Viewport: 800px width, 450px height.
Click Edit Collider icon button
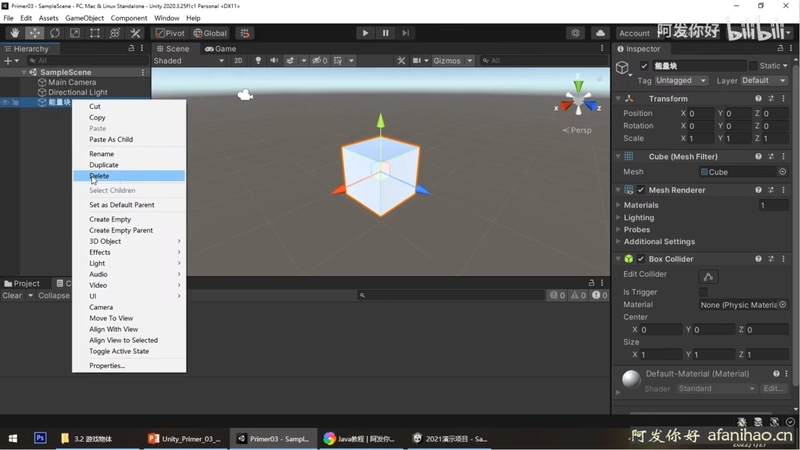point(708,277)
